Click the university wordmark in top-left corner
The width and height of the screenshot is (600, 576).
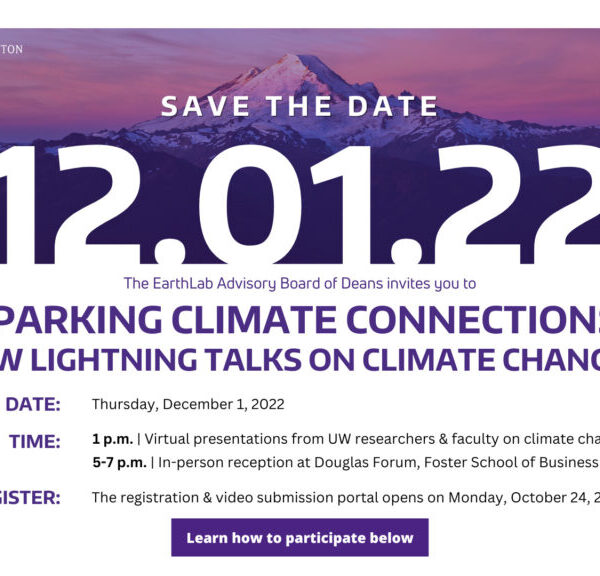(12, 48)
